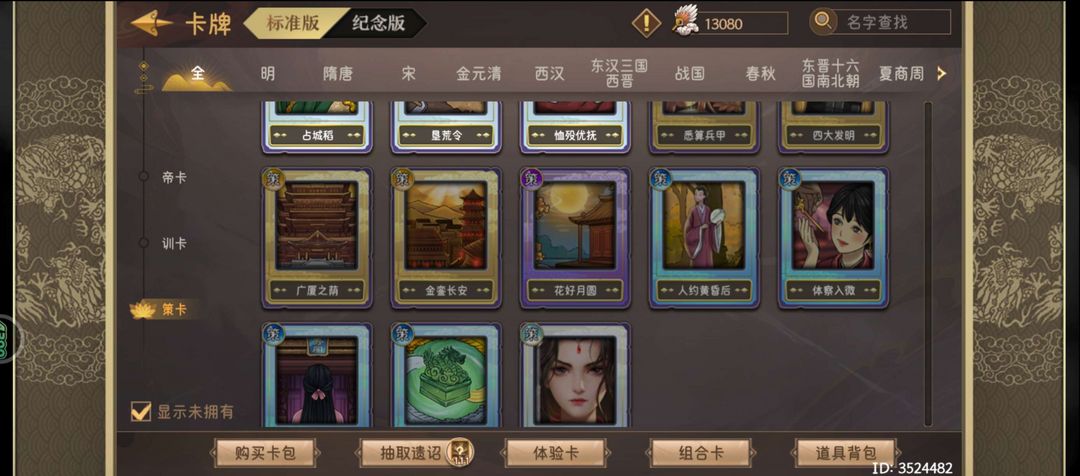
Task: Switch to 纪念版 edition
Action: 378,23
